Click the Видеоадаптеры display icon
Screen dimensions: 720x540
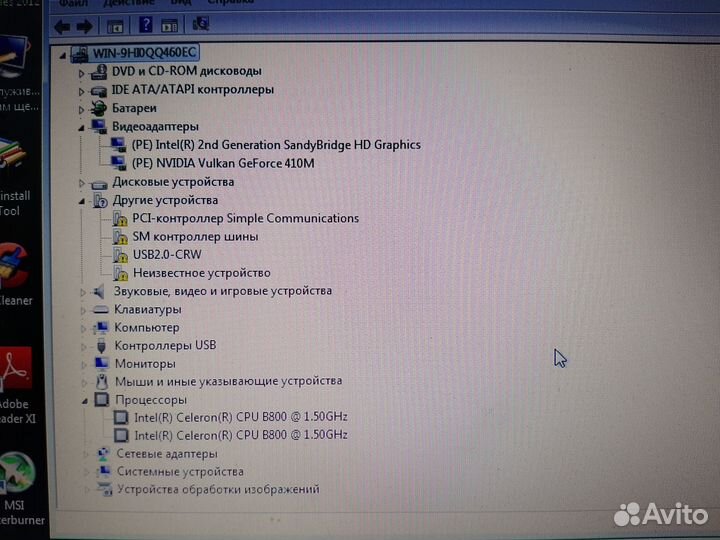pyautogui.click(x=99, y=126)
